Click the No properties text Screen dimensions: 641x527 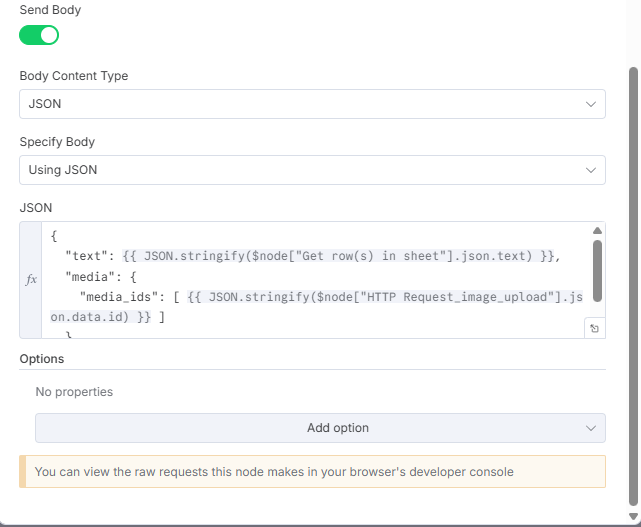[74, 392]
